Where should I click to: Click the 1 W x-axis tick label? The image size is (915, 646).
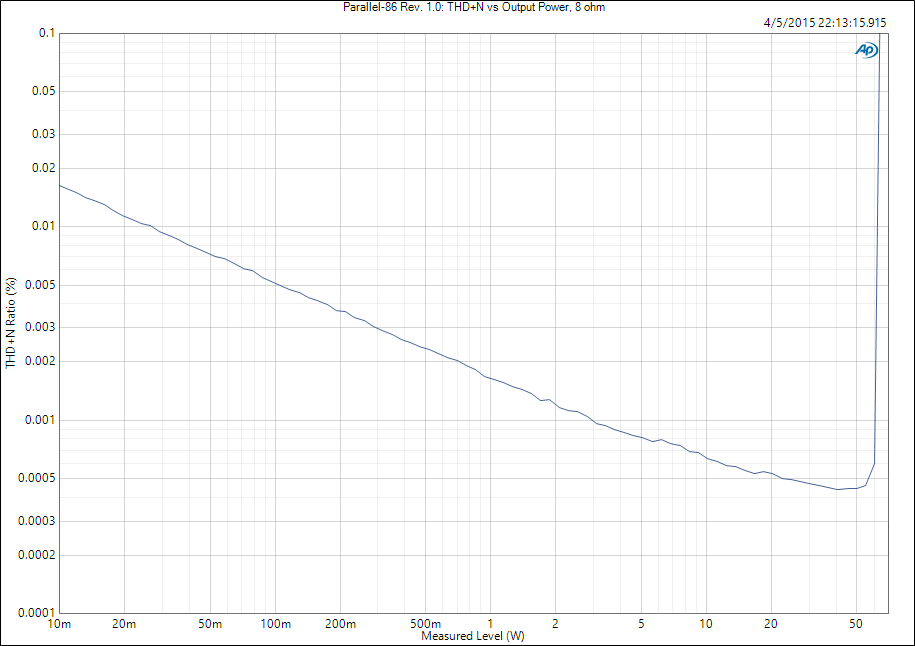coord(490,624)
